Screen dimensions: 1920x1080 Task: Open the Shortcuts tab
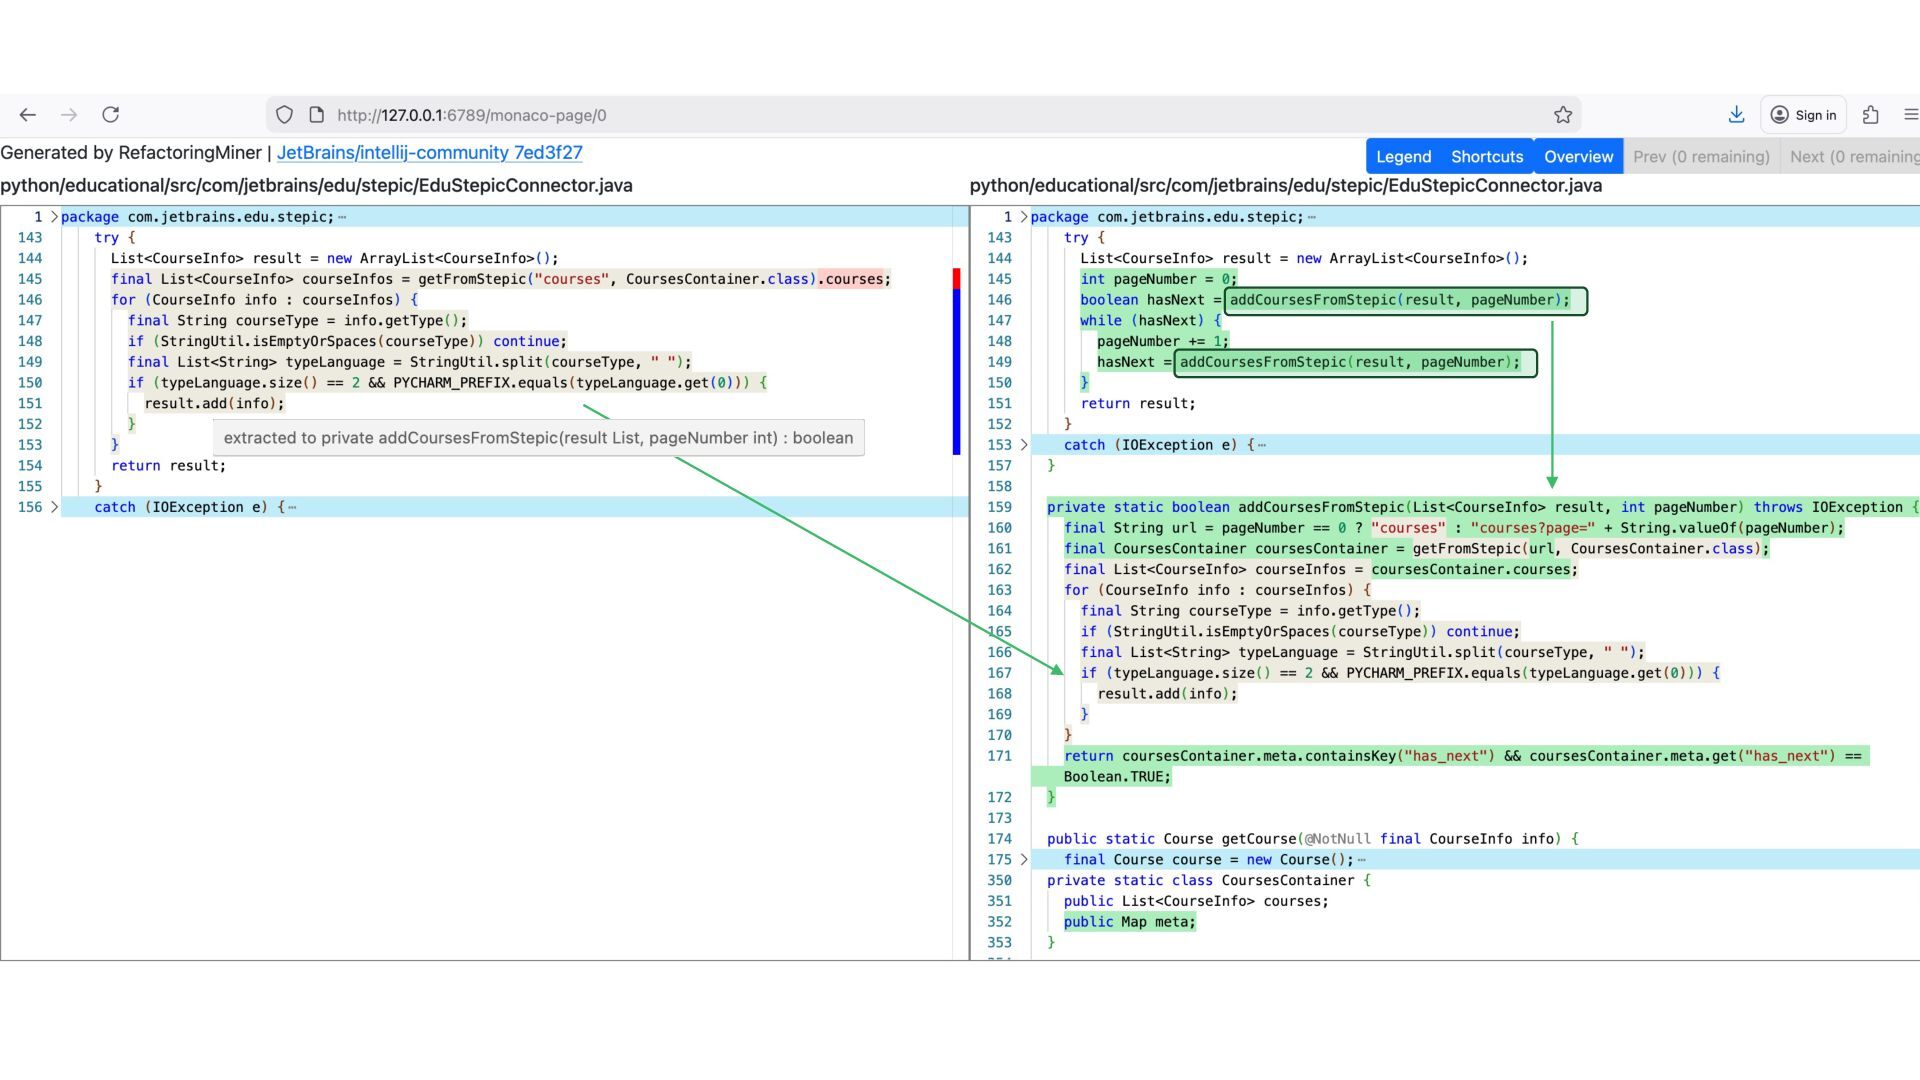point(1487,157)
